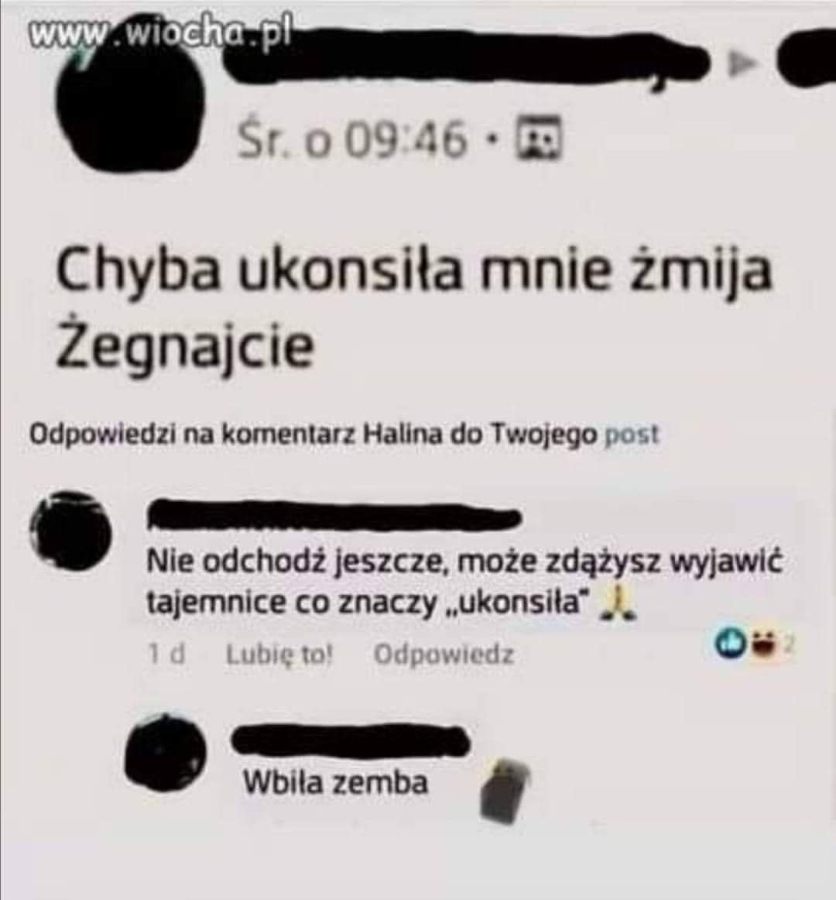Click the folded hands emoji in the comment

pyautogui.click(x=616, y=603)
